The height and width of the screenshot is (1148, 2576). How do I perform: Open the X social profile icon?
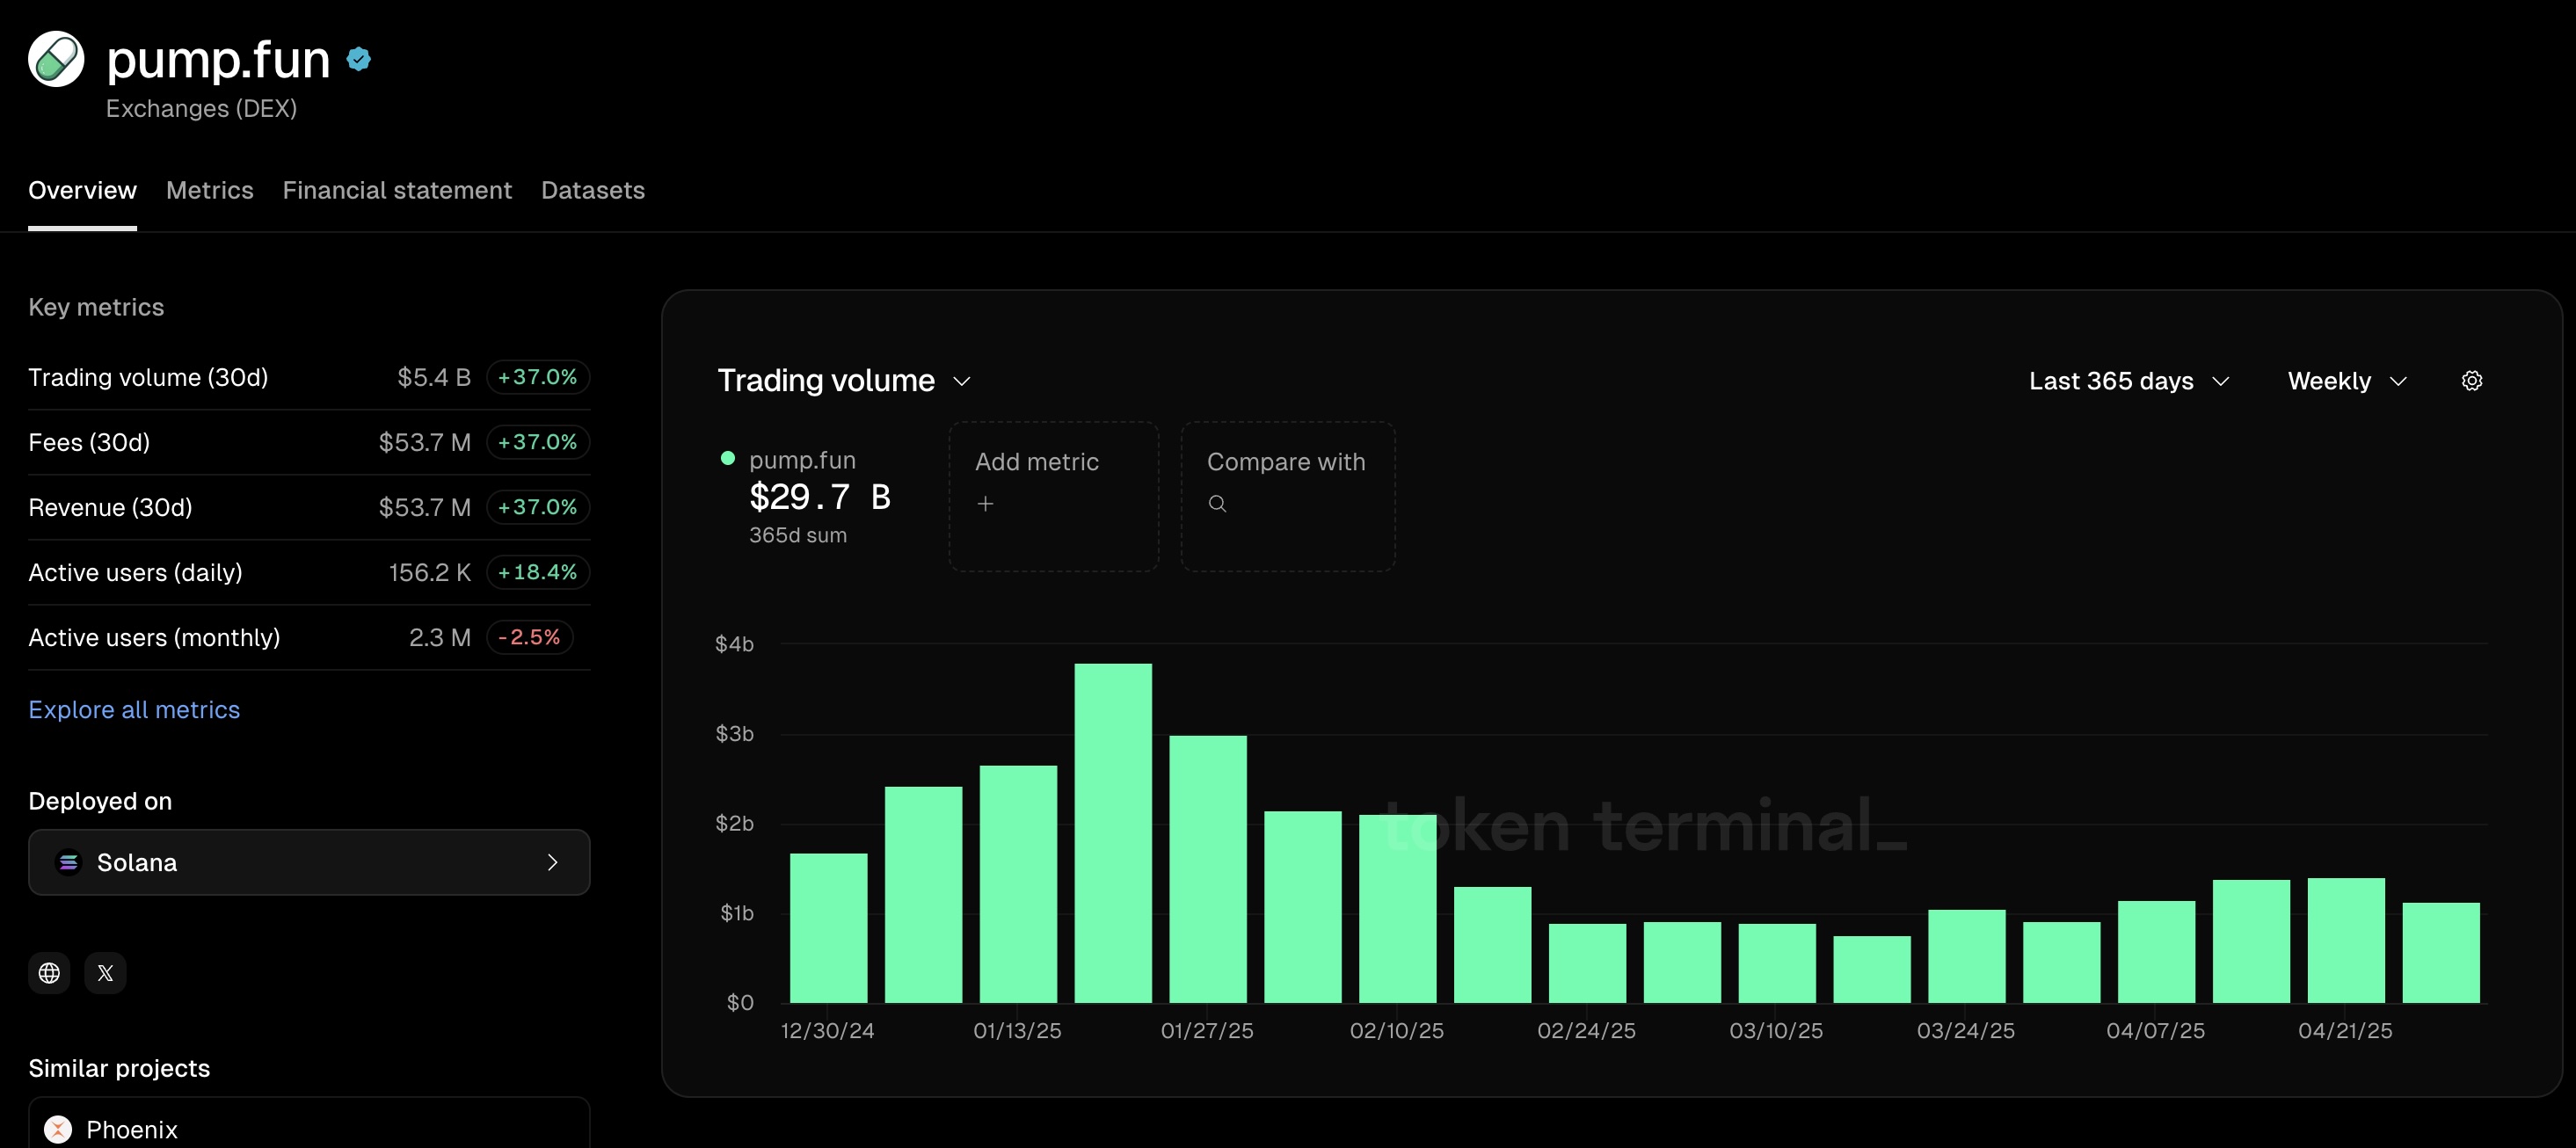[x=105, y=973]
